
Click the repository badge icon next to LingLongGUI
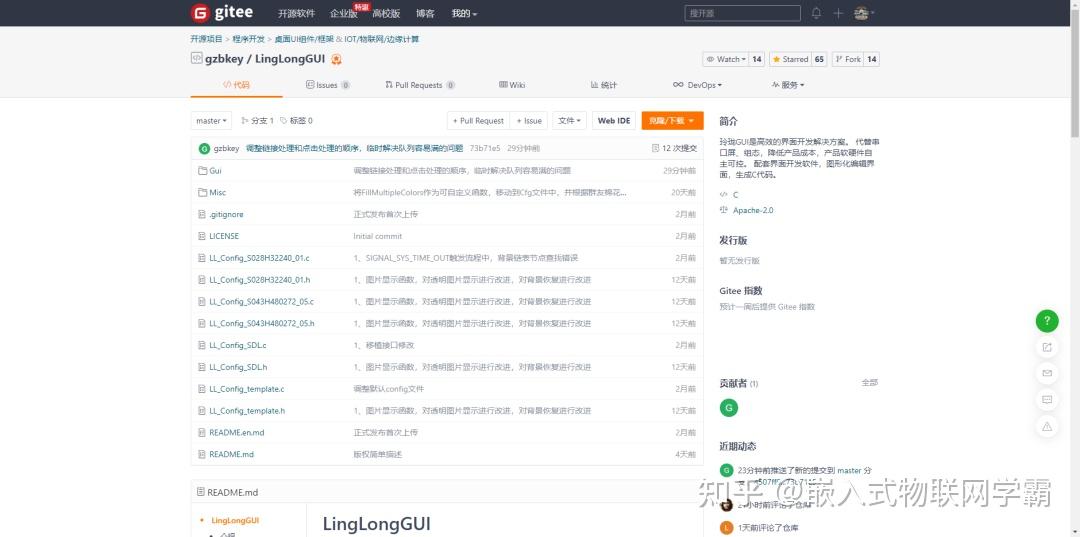click(x=336, y=59)
